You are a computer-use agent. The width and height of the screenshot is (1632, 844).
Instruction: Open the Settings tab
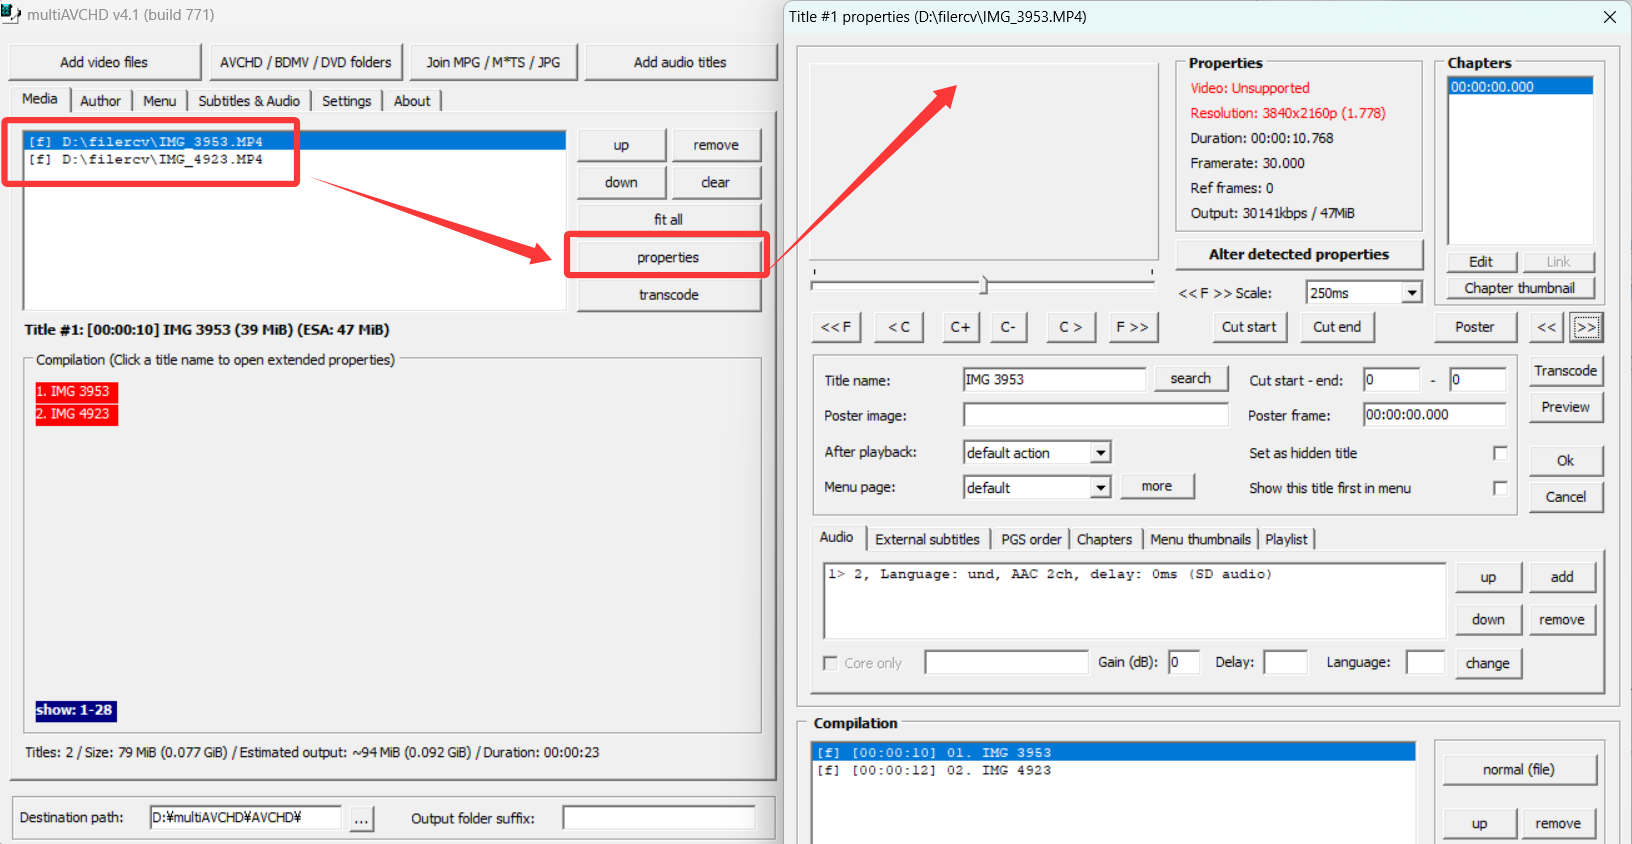(346, 101)
